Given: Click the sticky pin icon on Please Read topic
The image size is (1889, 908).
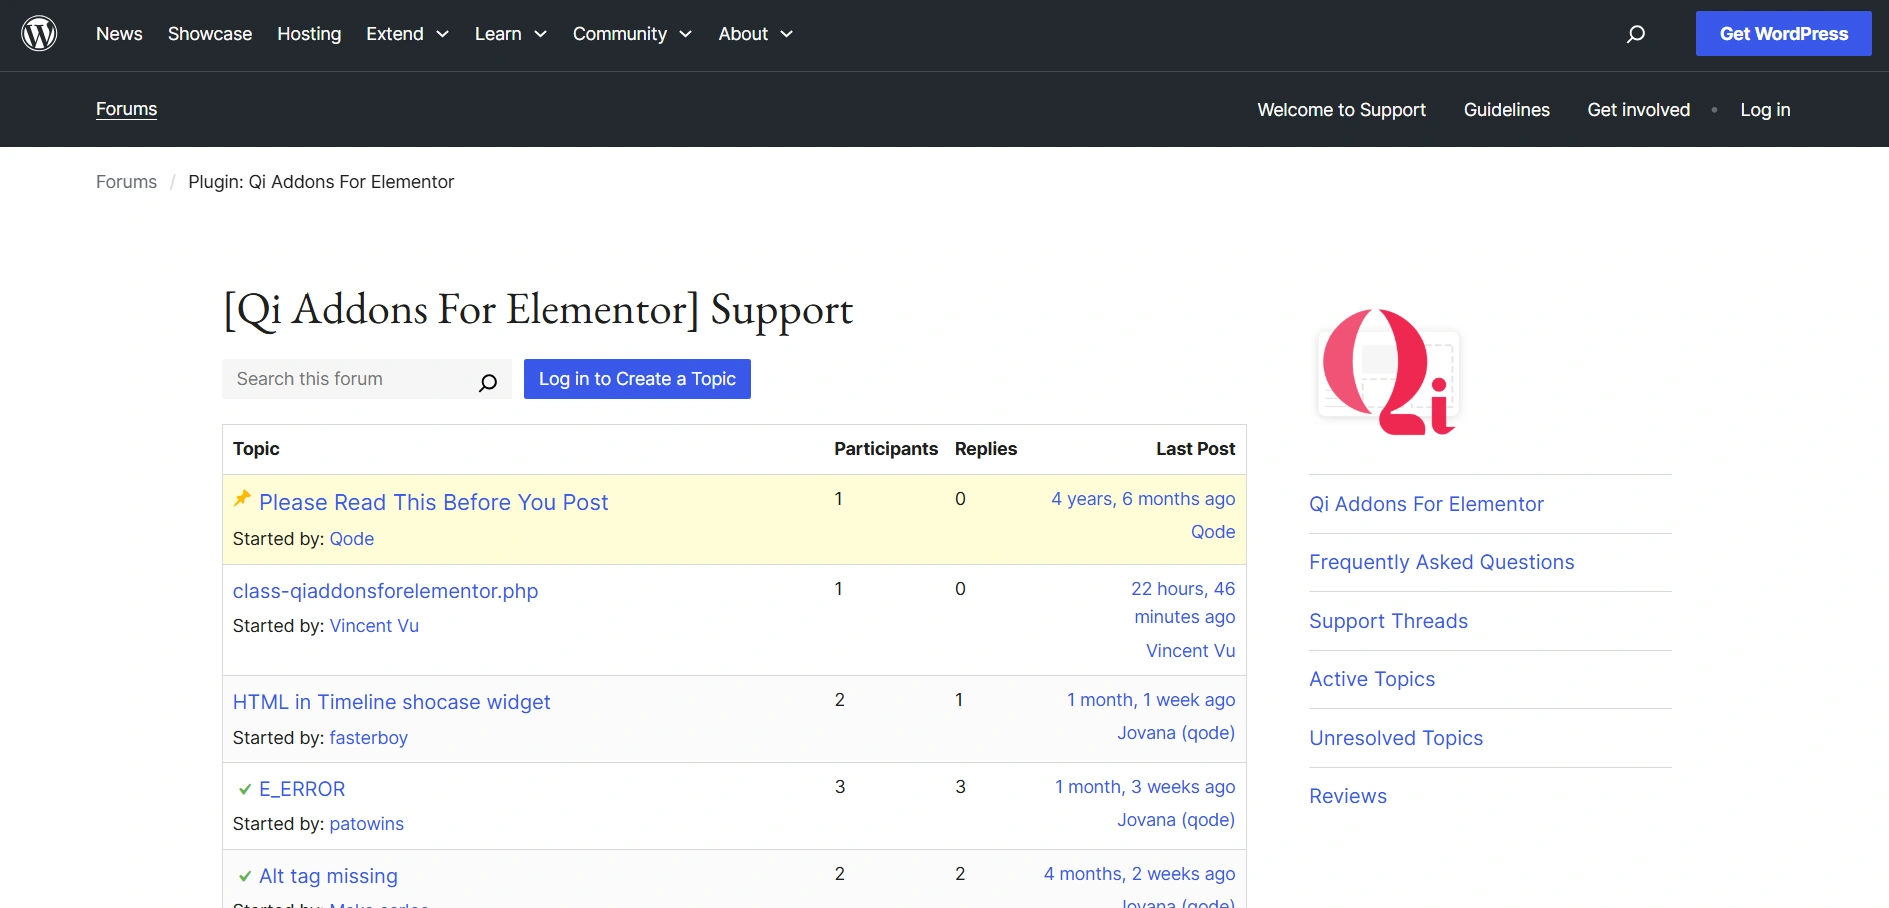Looking at the screenshot, I should point(242,499).
